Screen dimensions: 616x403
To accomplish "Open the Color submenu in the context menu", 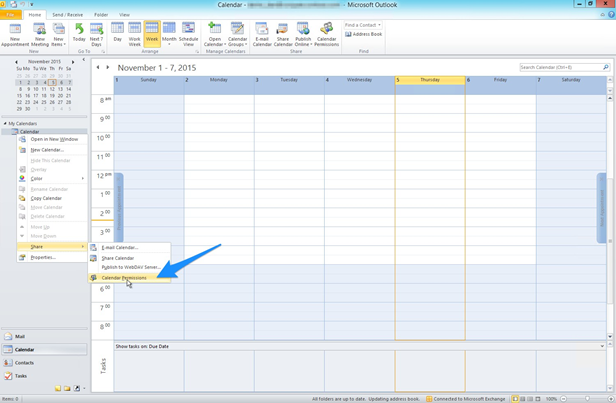I will tap(37, 179).
